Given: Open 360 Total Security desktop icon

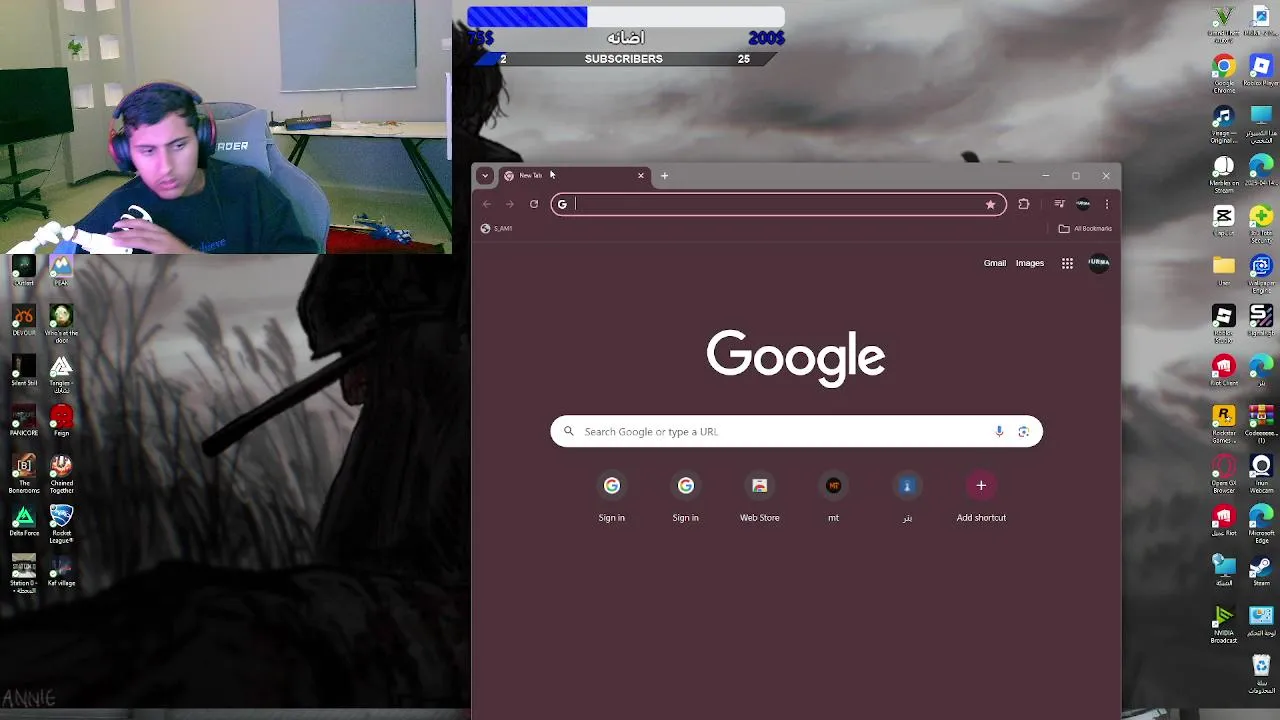Looking at the screenshot, I should coord(1261,223).
